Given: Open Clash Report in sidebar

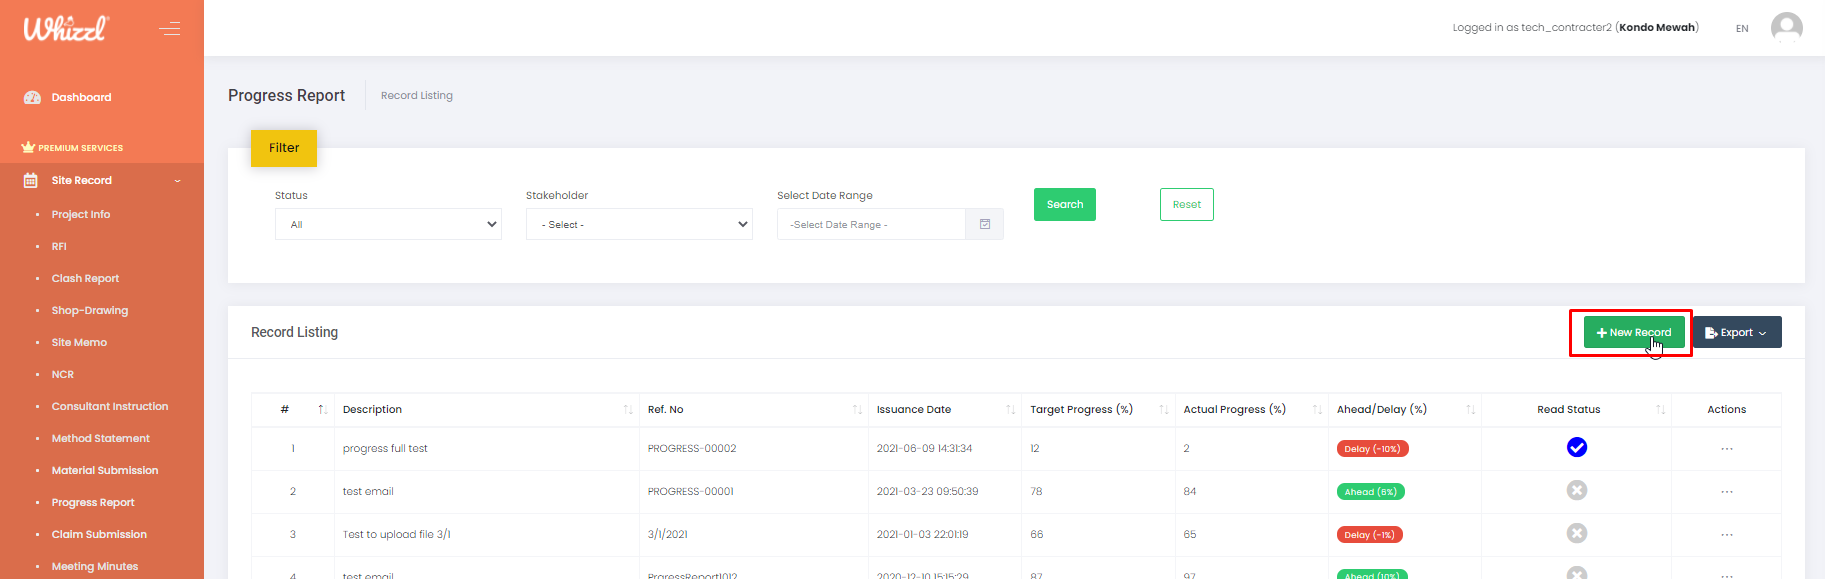Looking at the screenshot, I should pyautogui.click(x=85, y=278).
